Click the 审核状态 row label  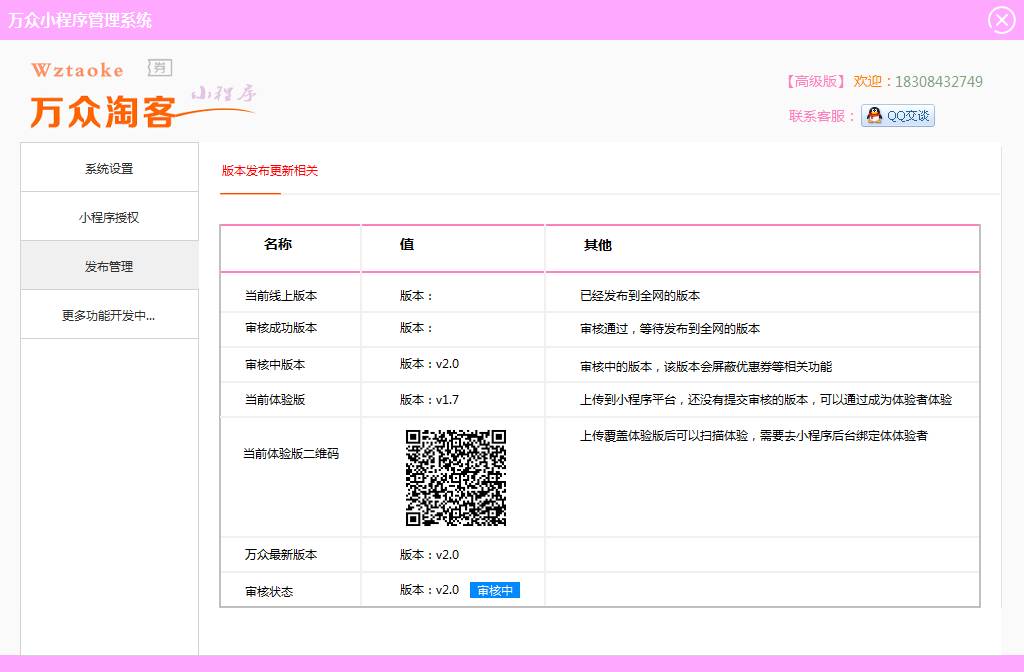pyautogui.click(x=269, y=592)
